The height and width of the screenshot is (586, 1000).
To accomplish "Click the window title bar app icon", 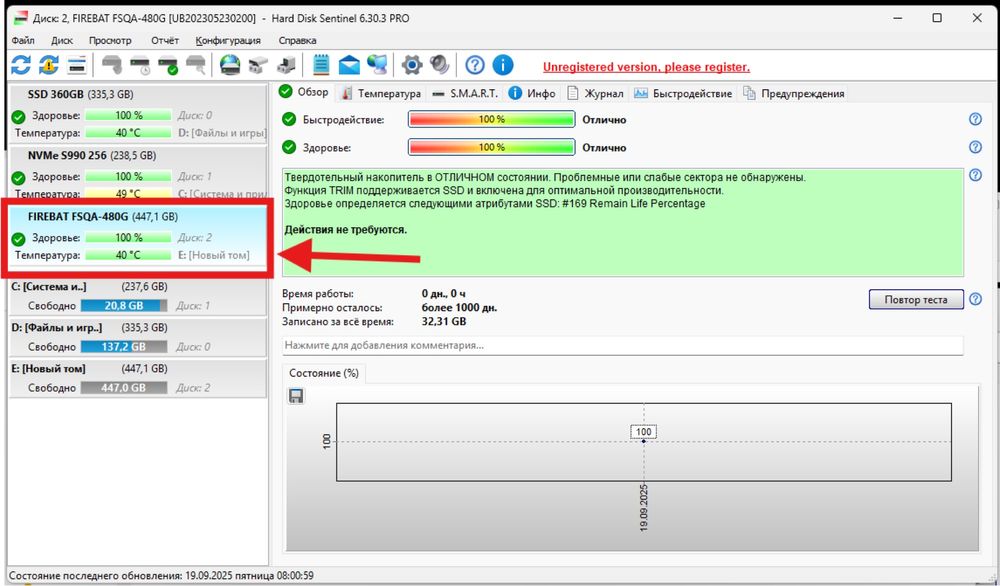I will (20, 18).
